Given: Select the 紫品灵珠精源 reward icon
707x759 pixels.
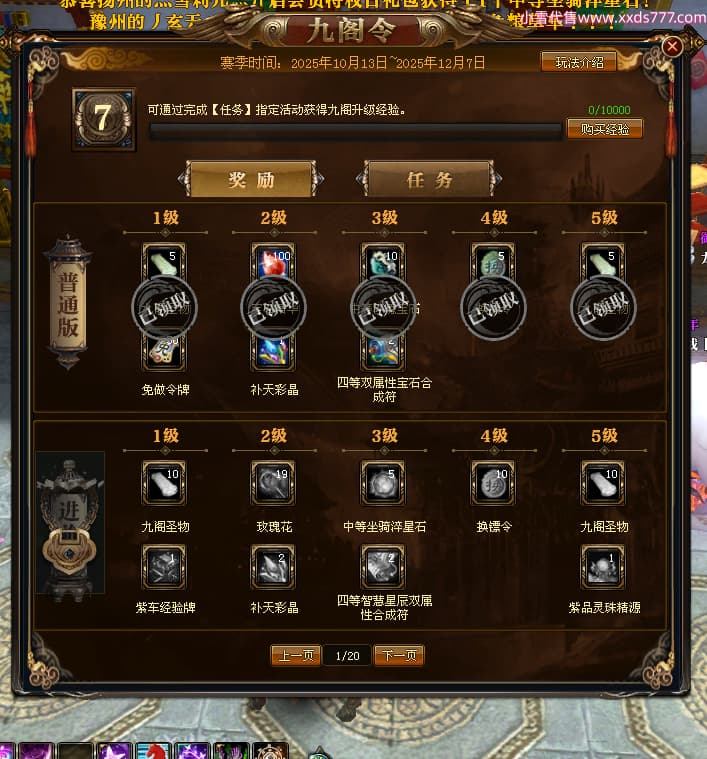Looking at the screenshot, I should pyautogui.click(x=603, y=566).
